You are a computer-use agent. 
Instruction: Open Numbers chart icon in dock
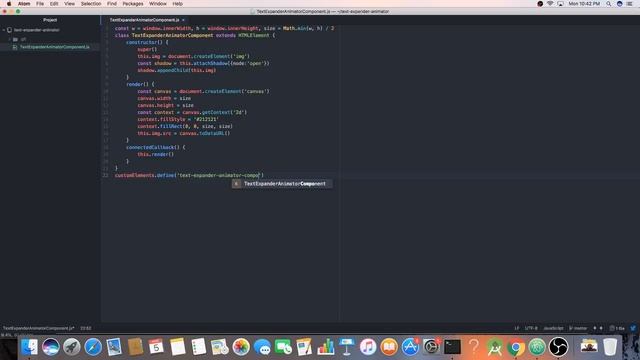pyautogui.click(x=326, y=347)
